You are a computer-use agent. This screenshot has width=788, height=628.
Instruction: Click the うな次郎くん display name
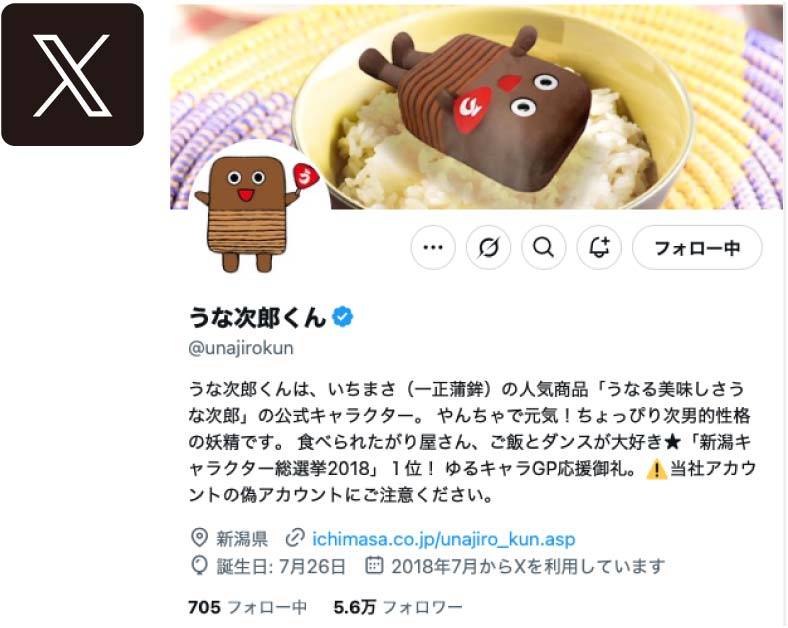click(257, 318)
